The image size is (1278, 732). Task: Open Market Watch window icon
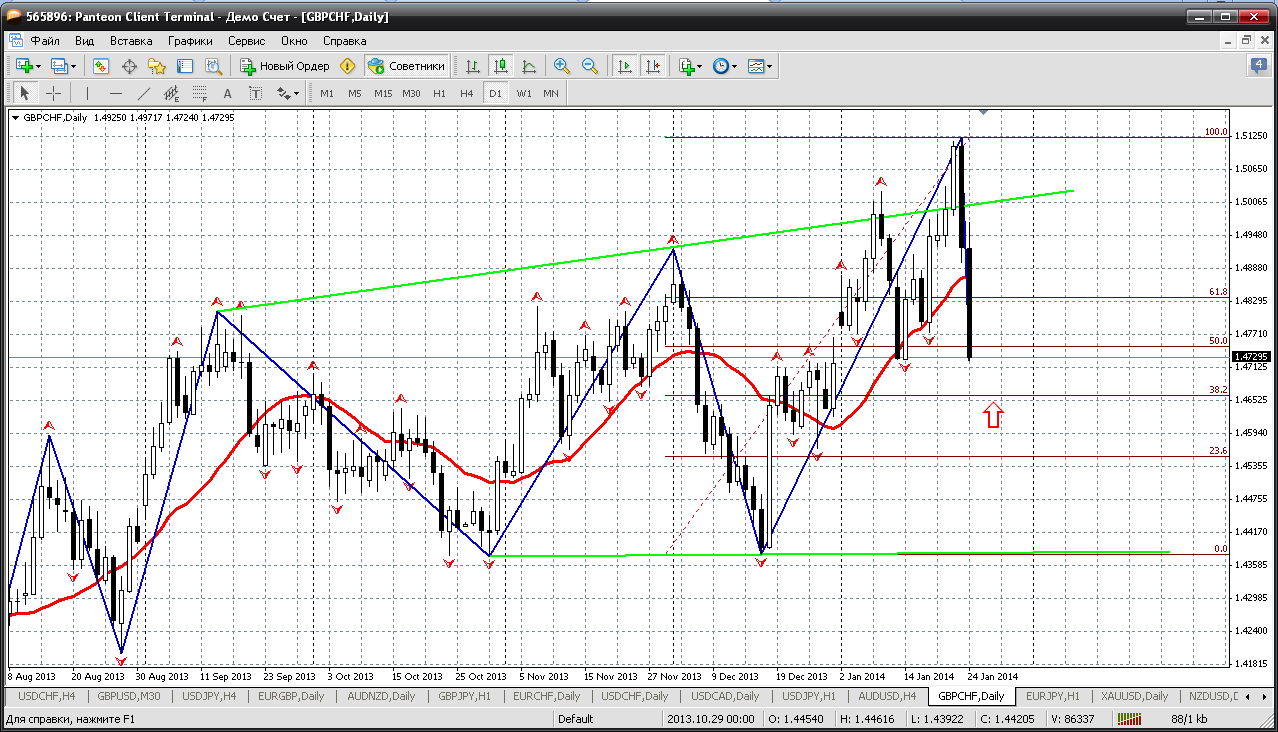tap(101, 66)
